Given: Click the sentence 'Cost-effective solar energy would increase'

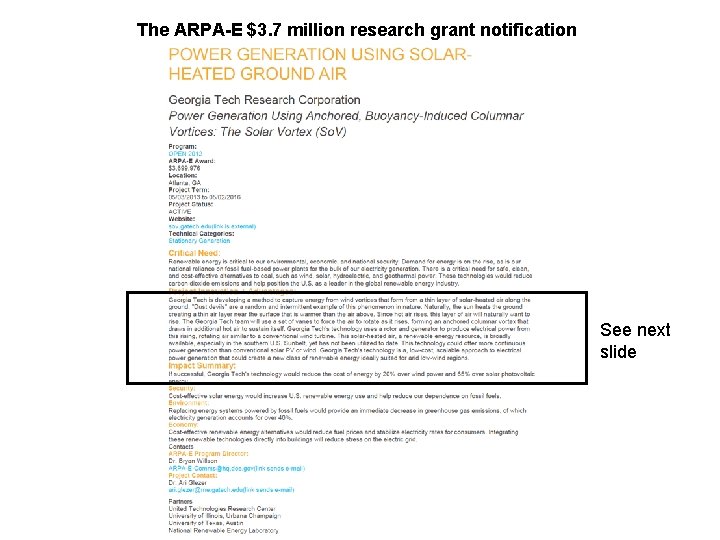Looking at the screenshot, I should coord(335,396).
